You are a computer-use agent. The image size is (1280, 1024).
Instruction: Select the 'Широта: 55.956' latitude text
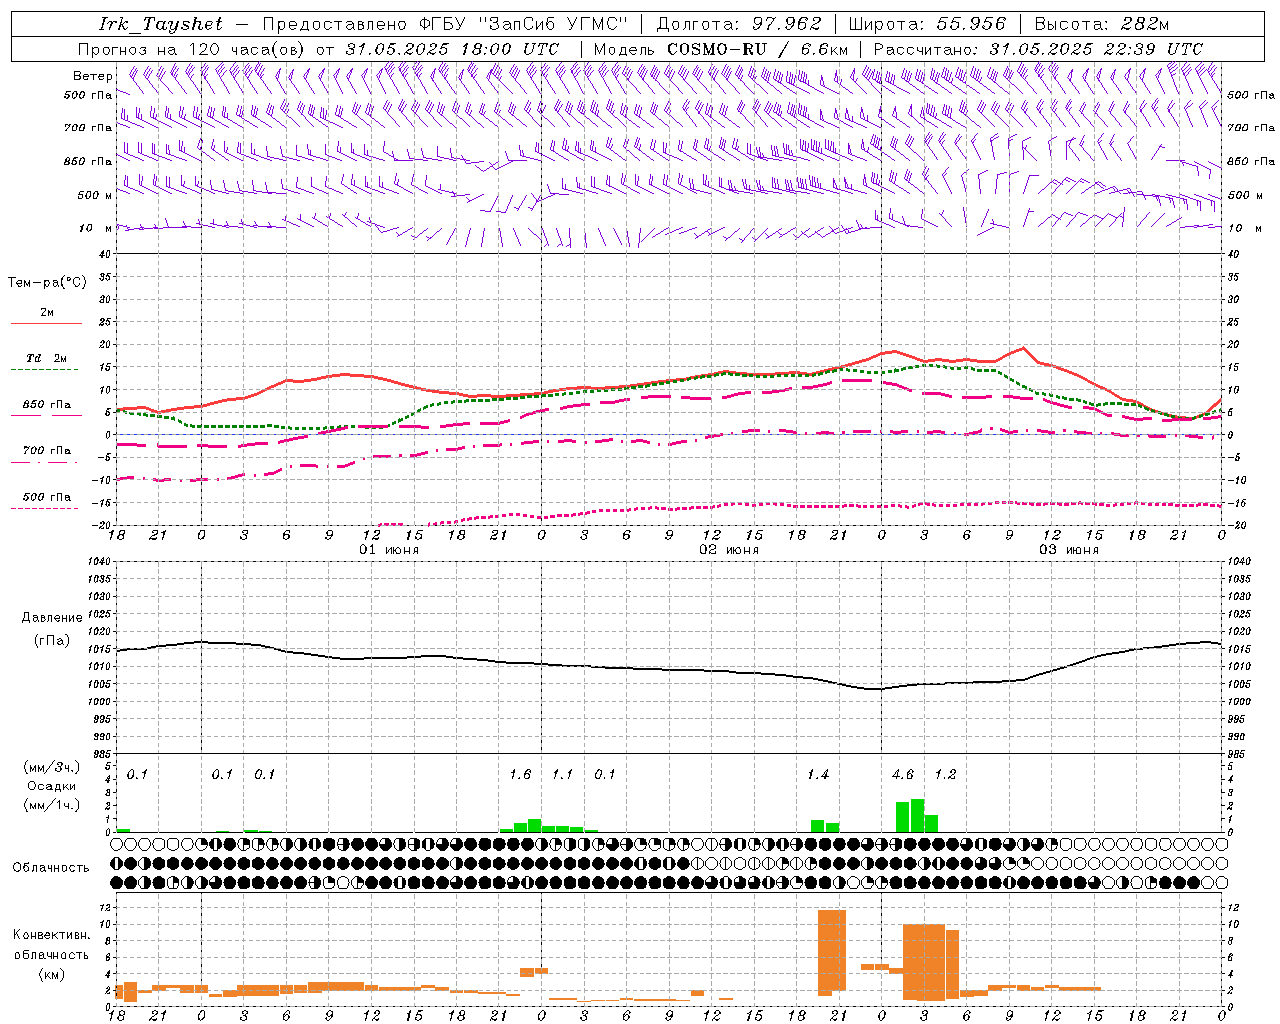pyautogui.click(x=927, y=24)
